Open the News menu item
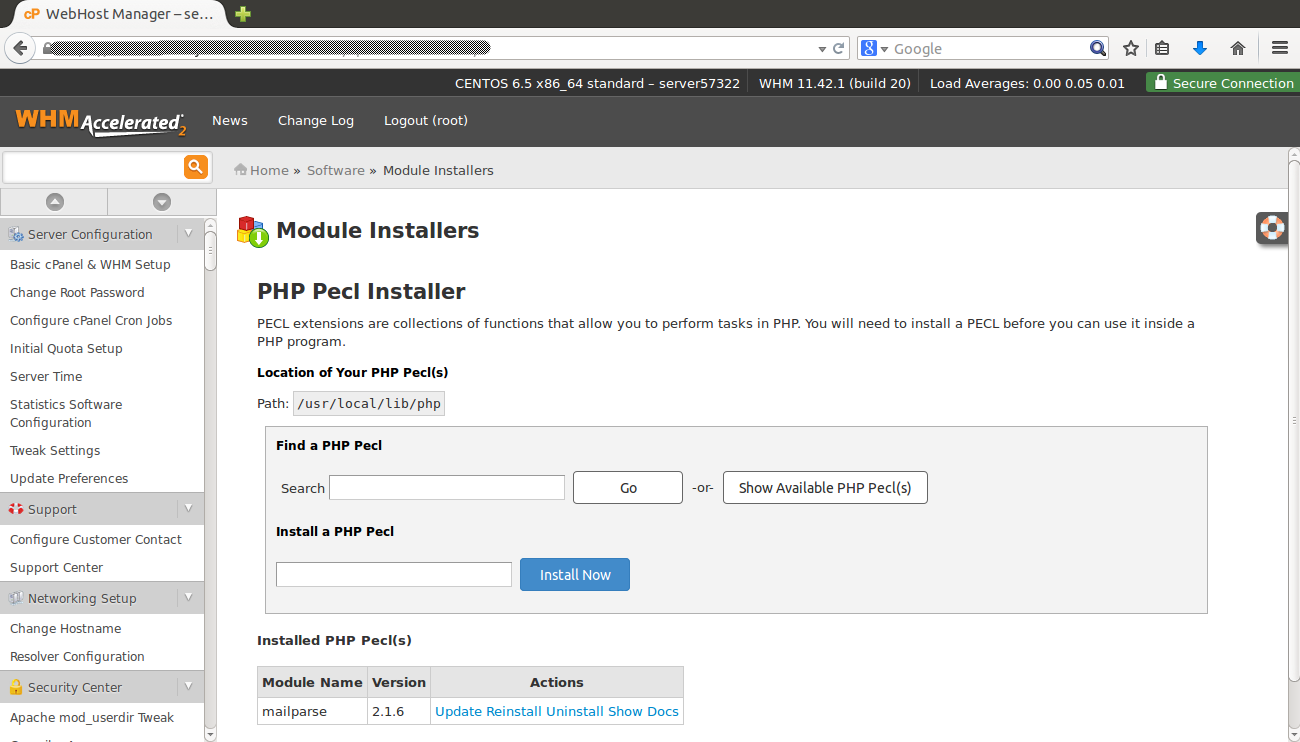Viewport: 1300px width, 742px height. click(230, 120)
